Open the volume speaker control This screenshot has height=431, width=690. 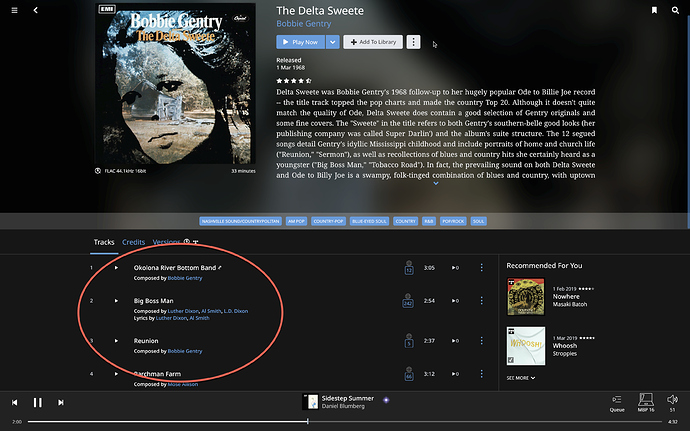(672, 402)
